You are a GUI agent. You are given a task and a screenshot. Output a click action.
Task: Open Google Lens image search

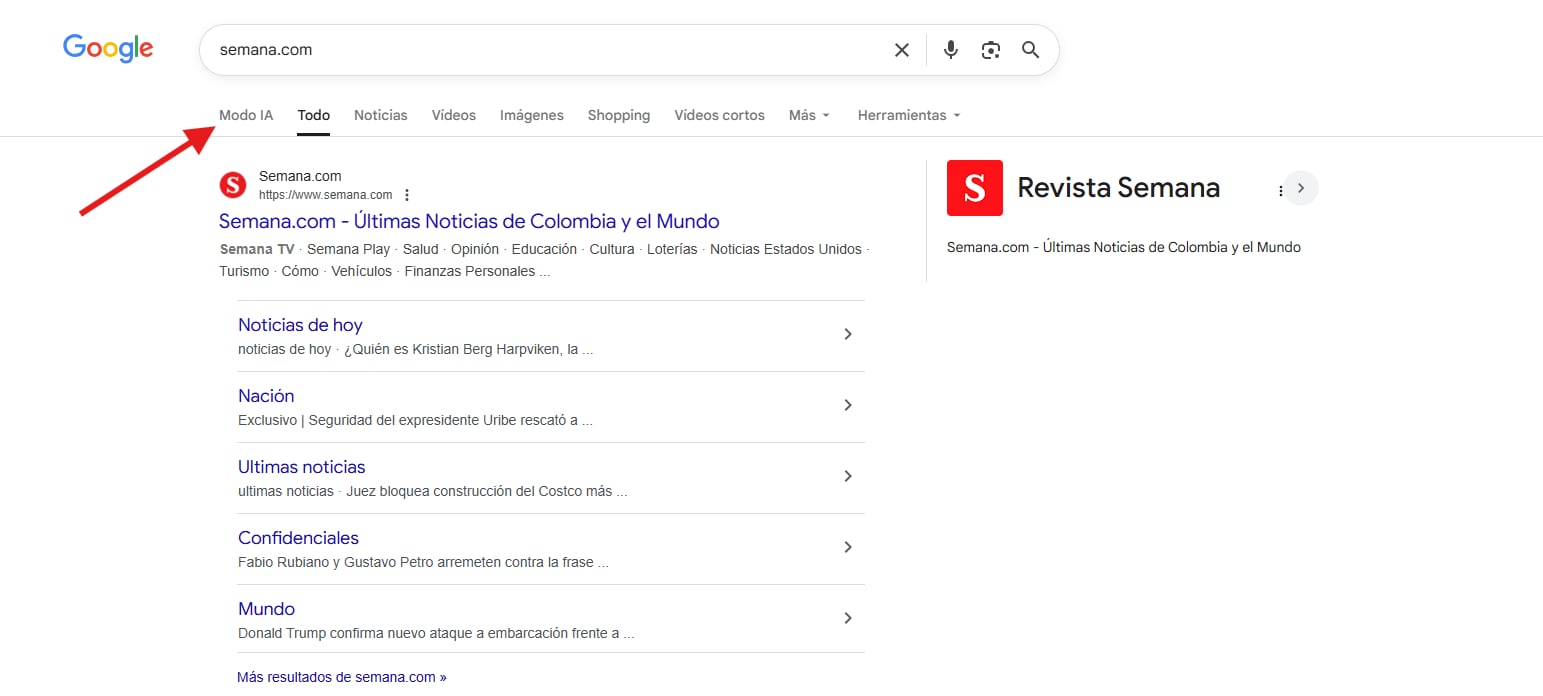(x=990, y=49)
